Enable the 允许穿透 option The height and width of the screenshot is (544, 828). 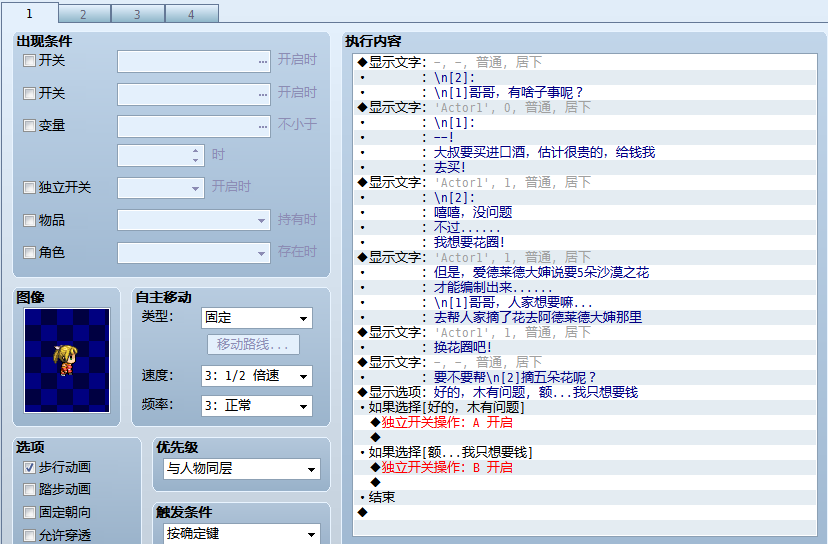pyautogui.click(x=30, y=535)
